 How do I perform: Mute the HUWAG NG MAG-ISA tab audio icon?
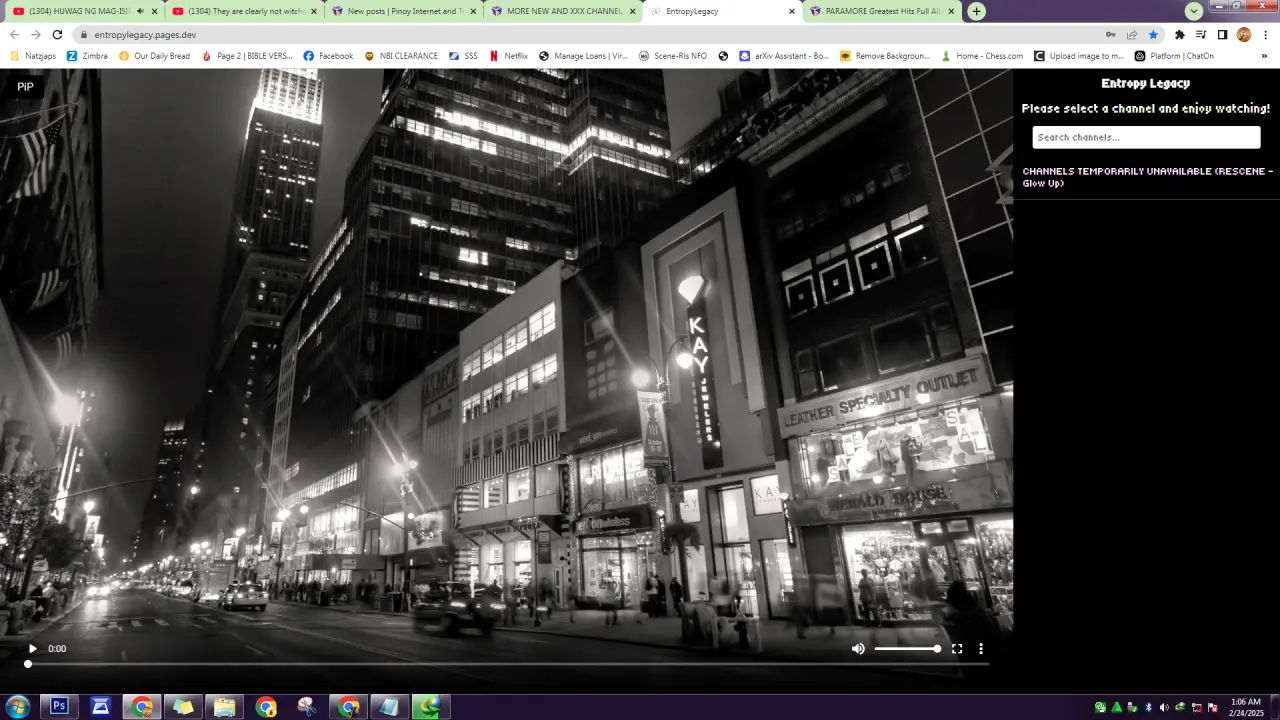click(x=139, y=11)
